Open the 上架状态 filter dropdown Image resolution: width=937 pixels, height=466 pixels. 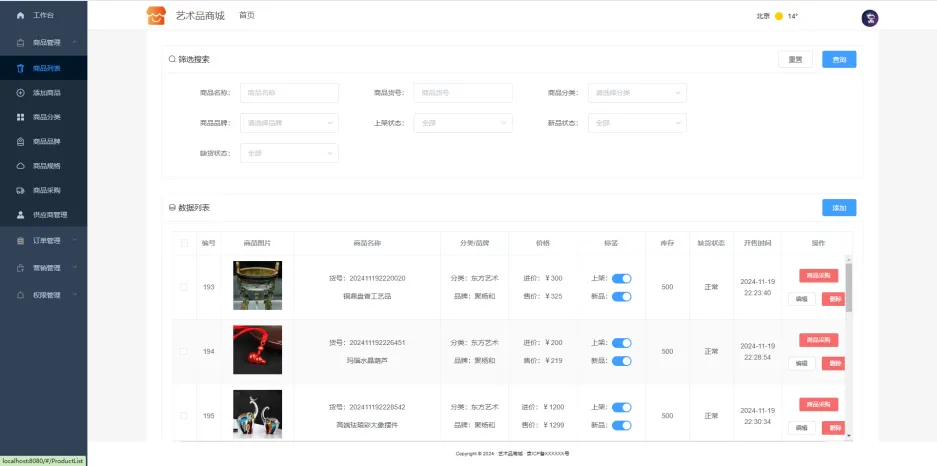[463, 123]
